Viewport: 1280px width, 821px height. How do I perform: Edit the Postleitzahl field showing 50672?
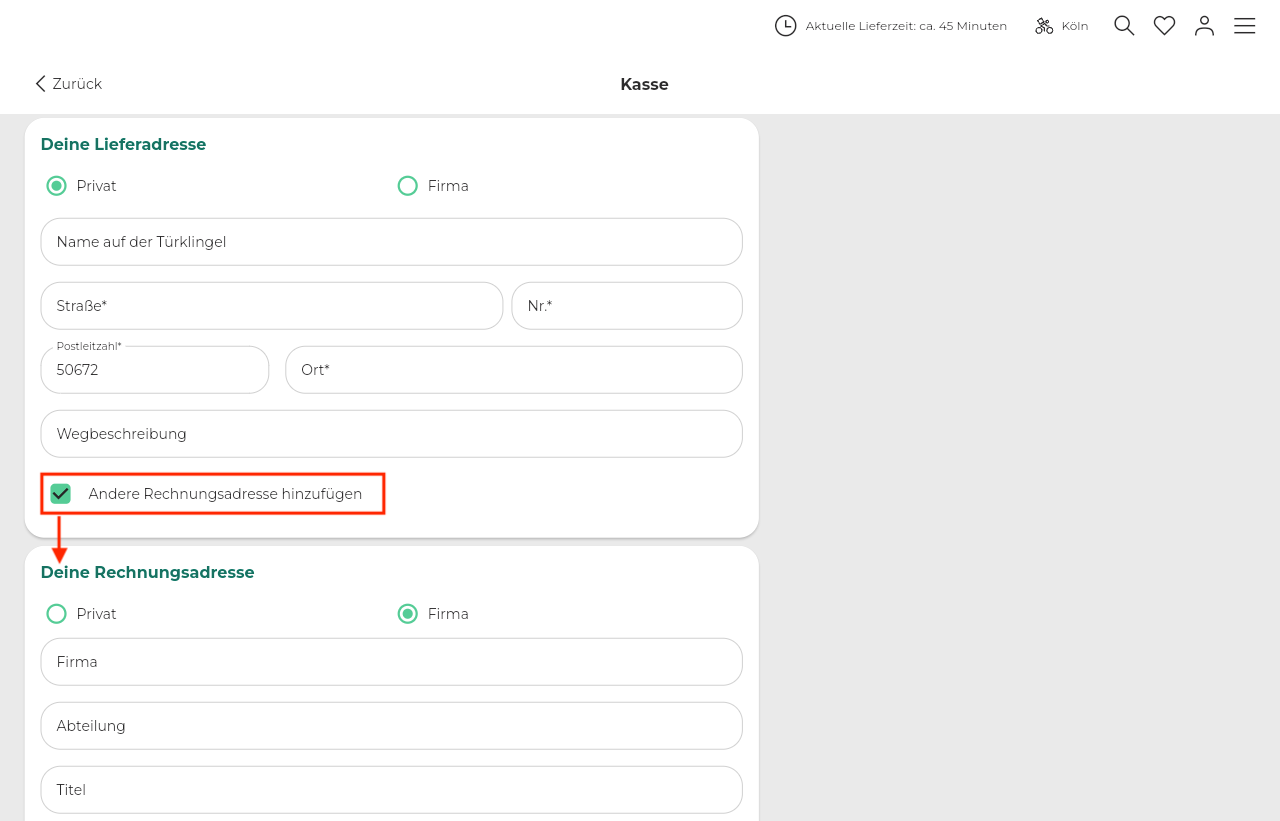click(154, 370)
